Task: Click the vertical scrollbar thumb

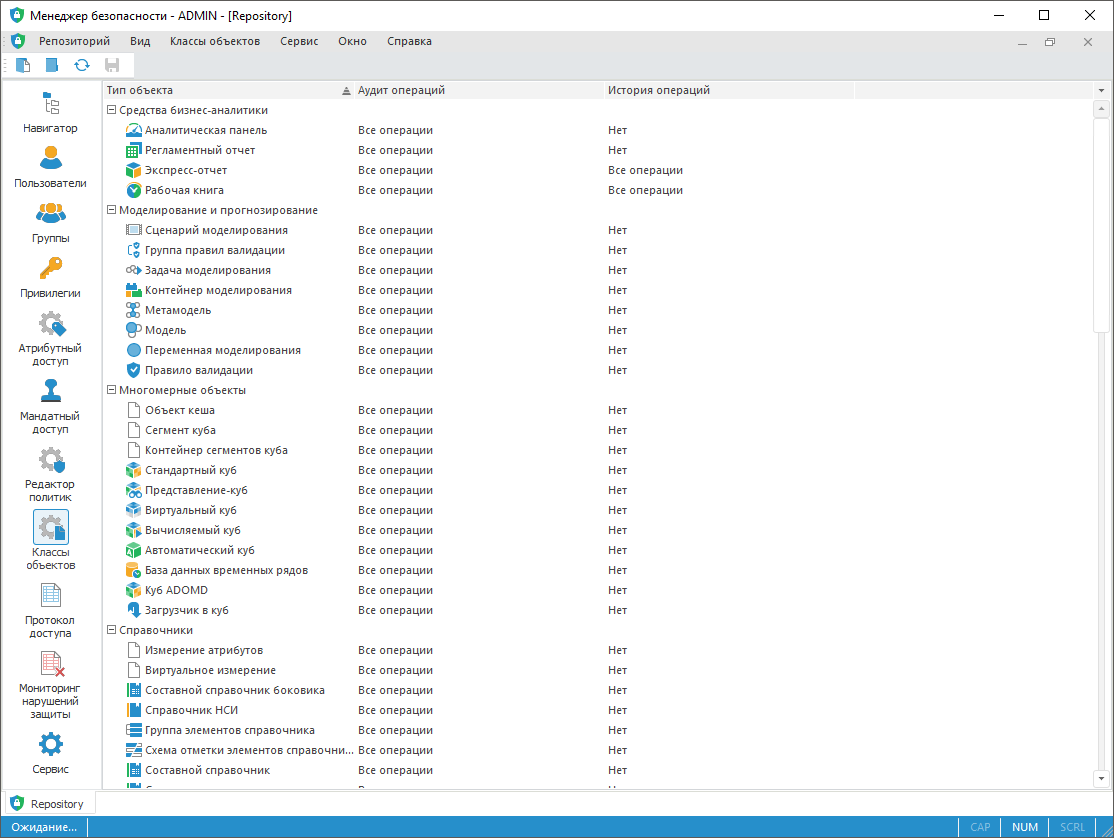Action: [1101, 225]
